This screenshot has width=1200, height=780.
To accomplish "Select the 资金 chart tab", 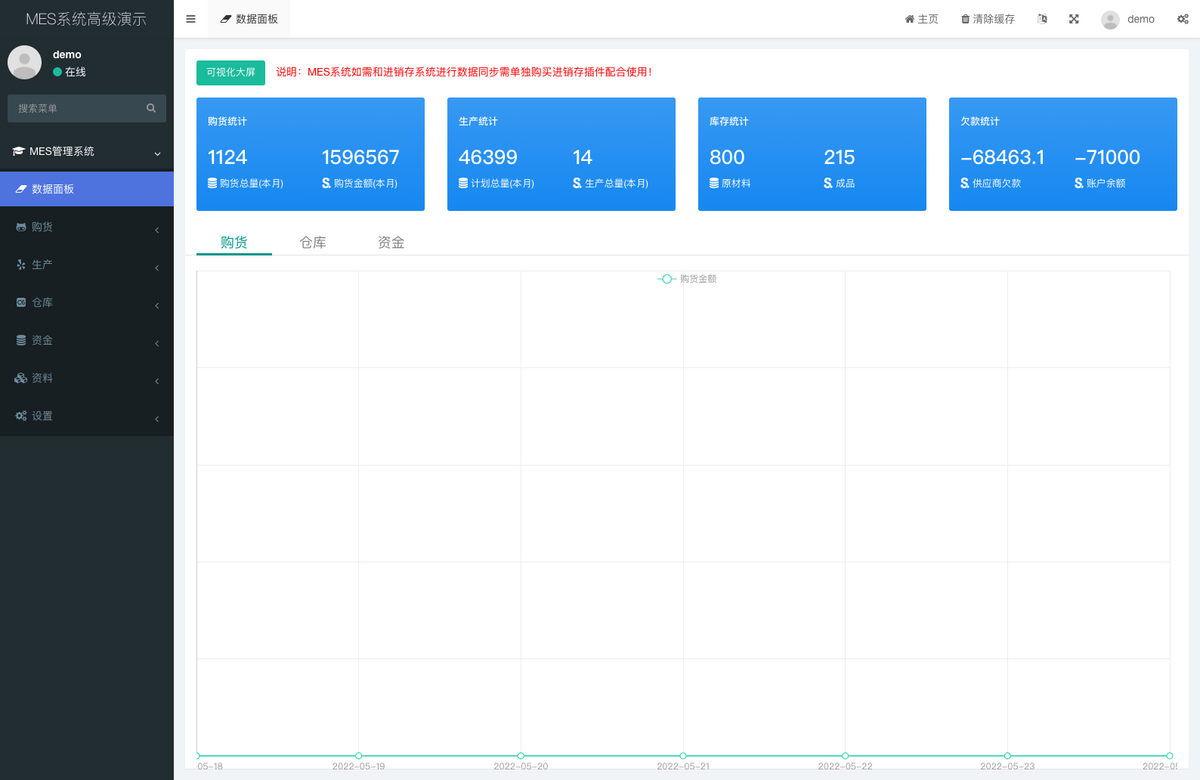I will tap(390, 241).
